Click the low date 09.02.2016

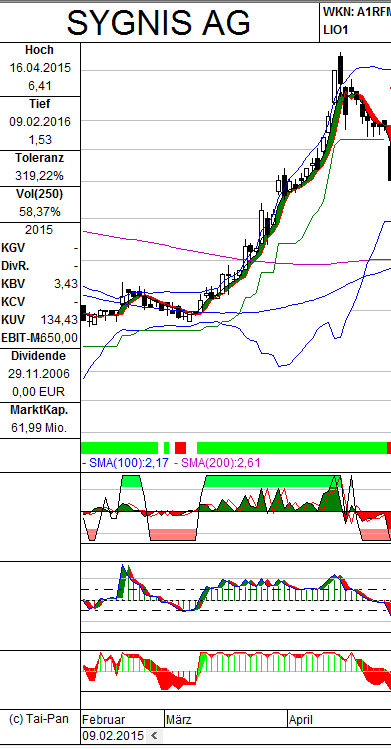40,122
